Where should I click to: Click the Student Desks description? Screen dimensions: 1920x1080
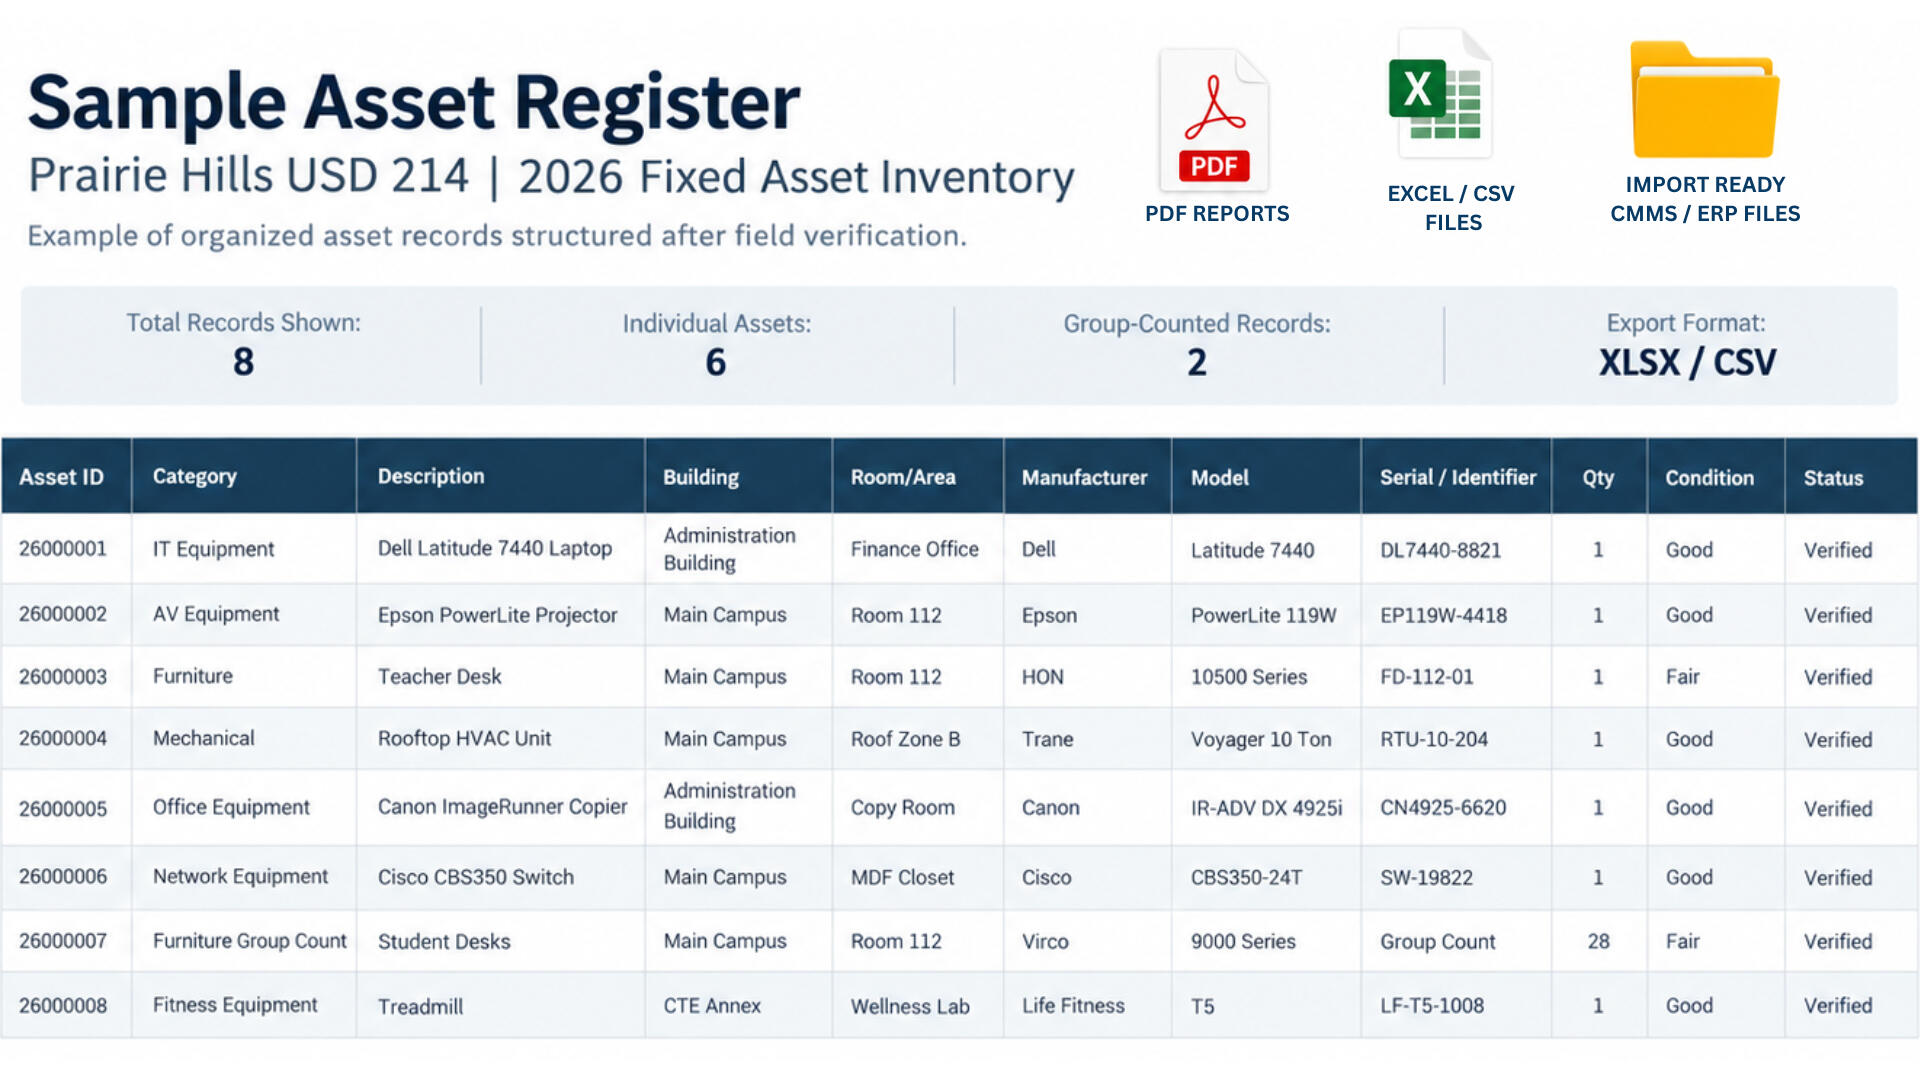(444, 942)
